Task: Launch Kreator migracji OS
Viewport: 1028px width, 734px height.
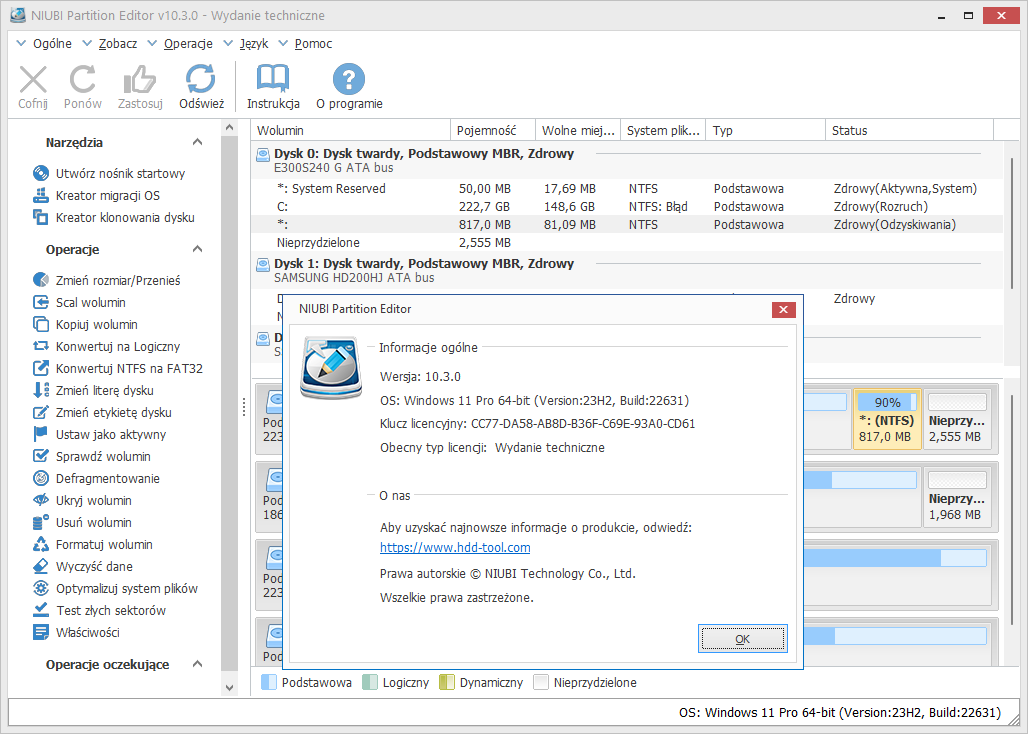Action: (x=96, y=195)
